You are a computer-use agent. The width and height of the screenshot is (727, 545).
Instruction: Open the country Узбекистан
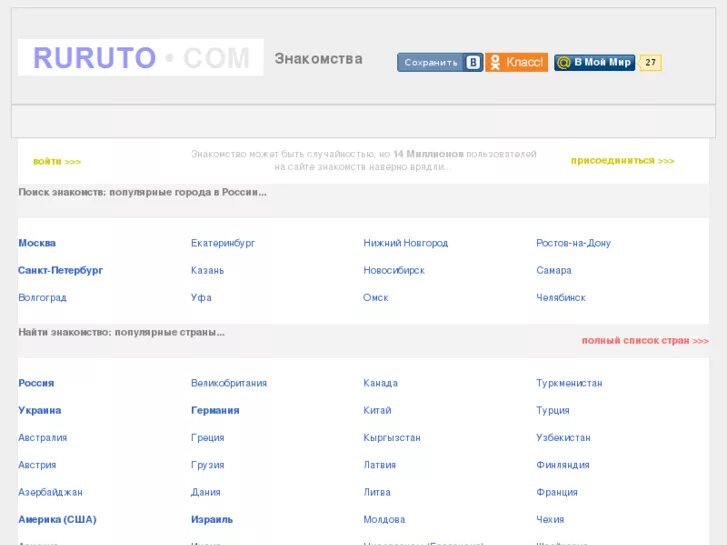pos(563,438)
